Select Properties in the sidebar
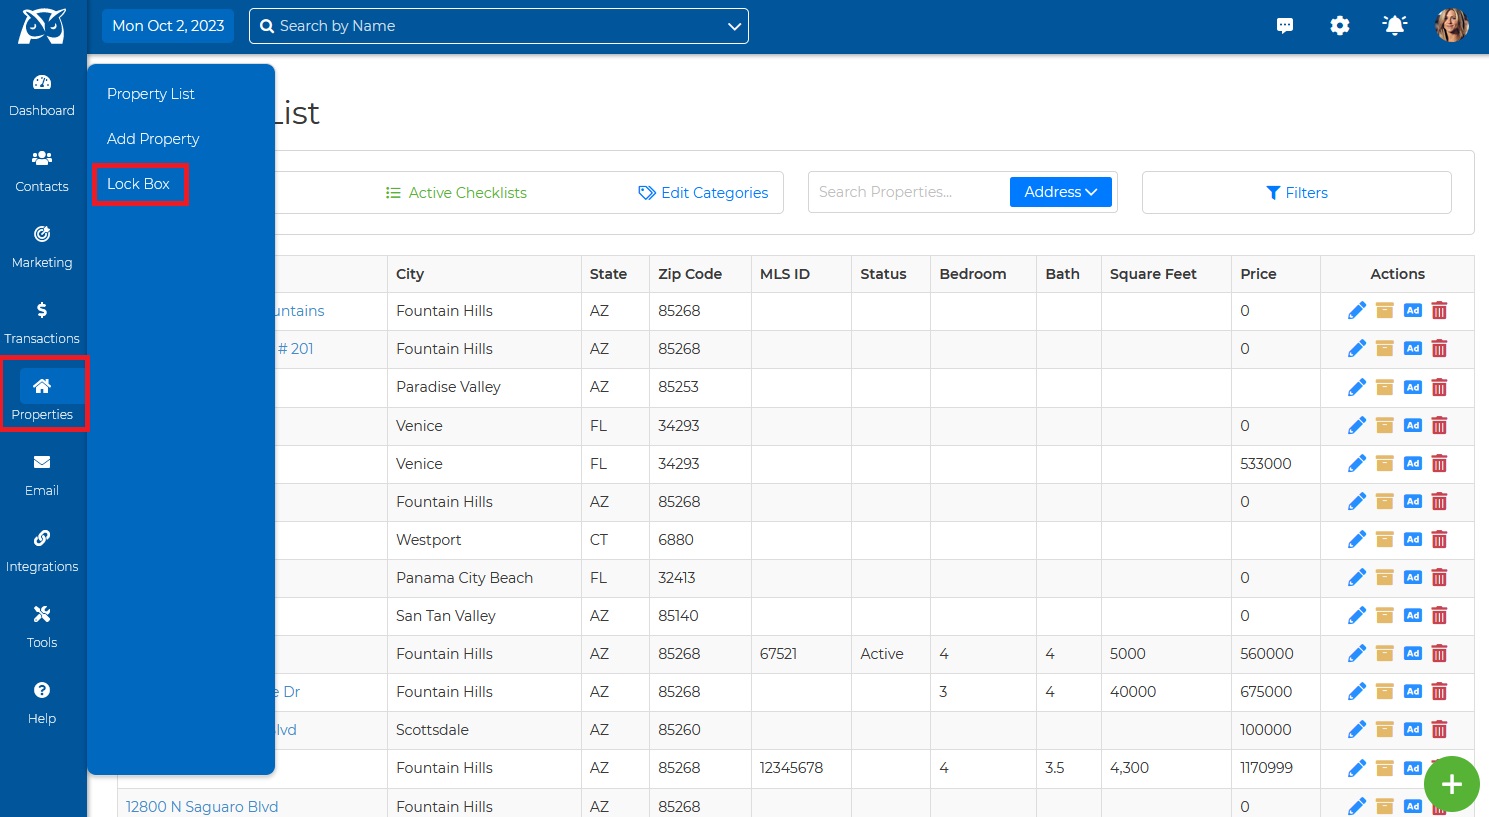The width and height of the screenshot is (1489, 817). click(42, 399)
